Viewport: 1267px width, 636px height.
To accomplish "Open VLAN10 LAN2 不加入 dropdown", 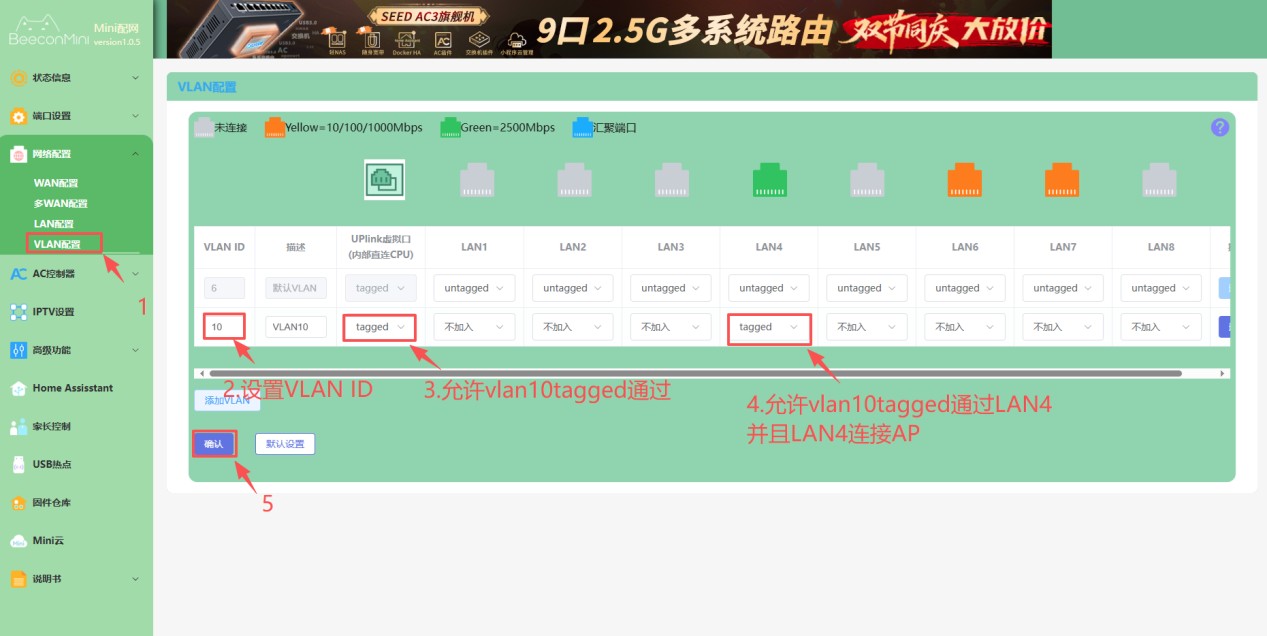I will pyautogui.click(x=573, y=327).
